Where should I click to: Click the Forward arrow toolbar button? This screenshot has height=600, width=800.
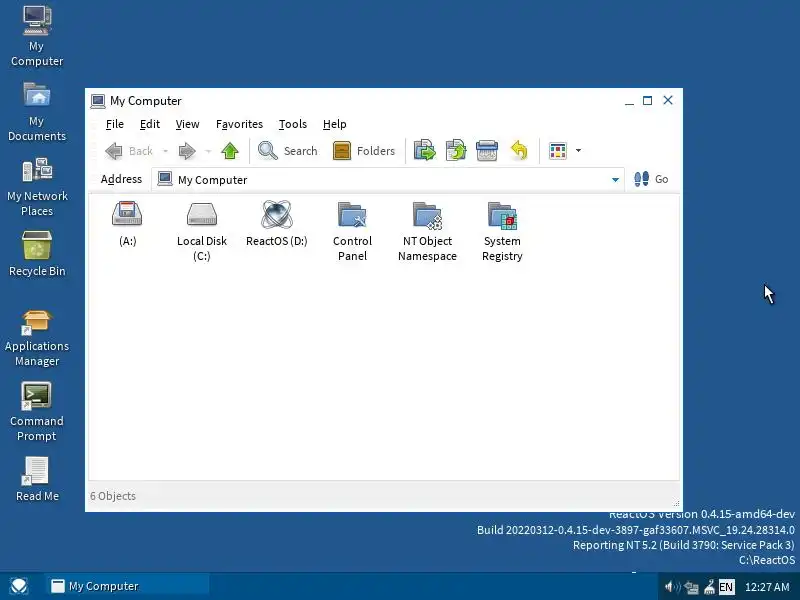(187, 151)
